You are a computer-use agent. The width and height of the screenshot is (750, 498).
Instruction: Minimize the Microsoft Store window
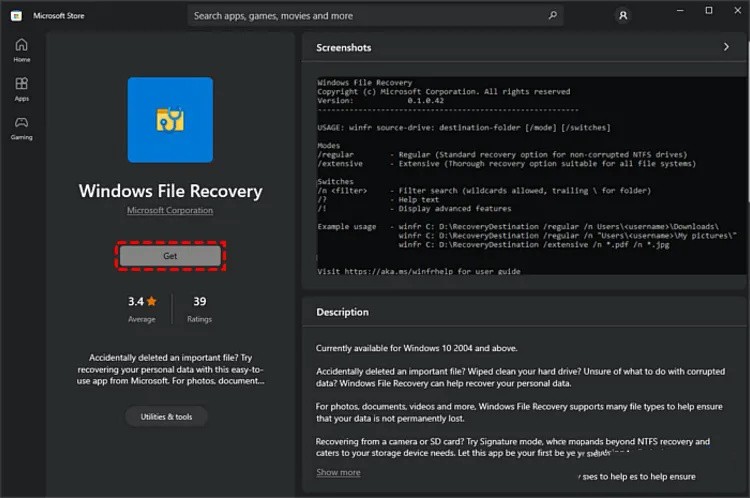click(680, 11)
